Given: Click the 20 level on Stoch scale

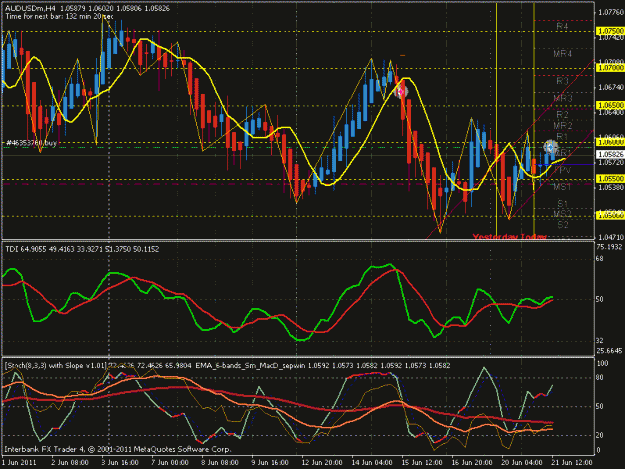Looking at the screenshot, I should [x=599, y=436].
